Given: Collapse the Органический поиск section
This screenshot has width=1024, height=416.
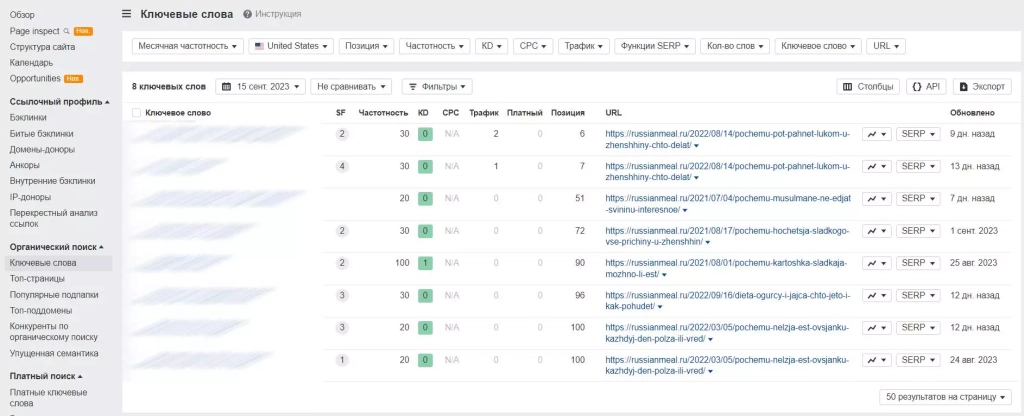Looking at the screenshot, I should click(57, 247).
